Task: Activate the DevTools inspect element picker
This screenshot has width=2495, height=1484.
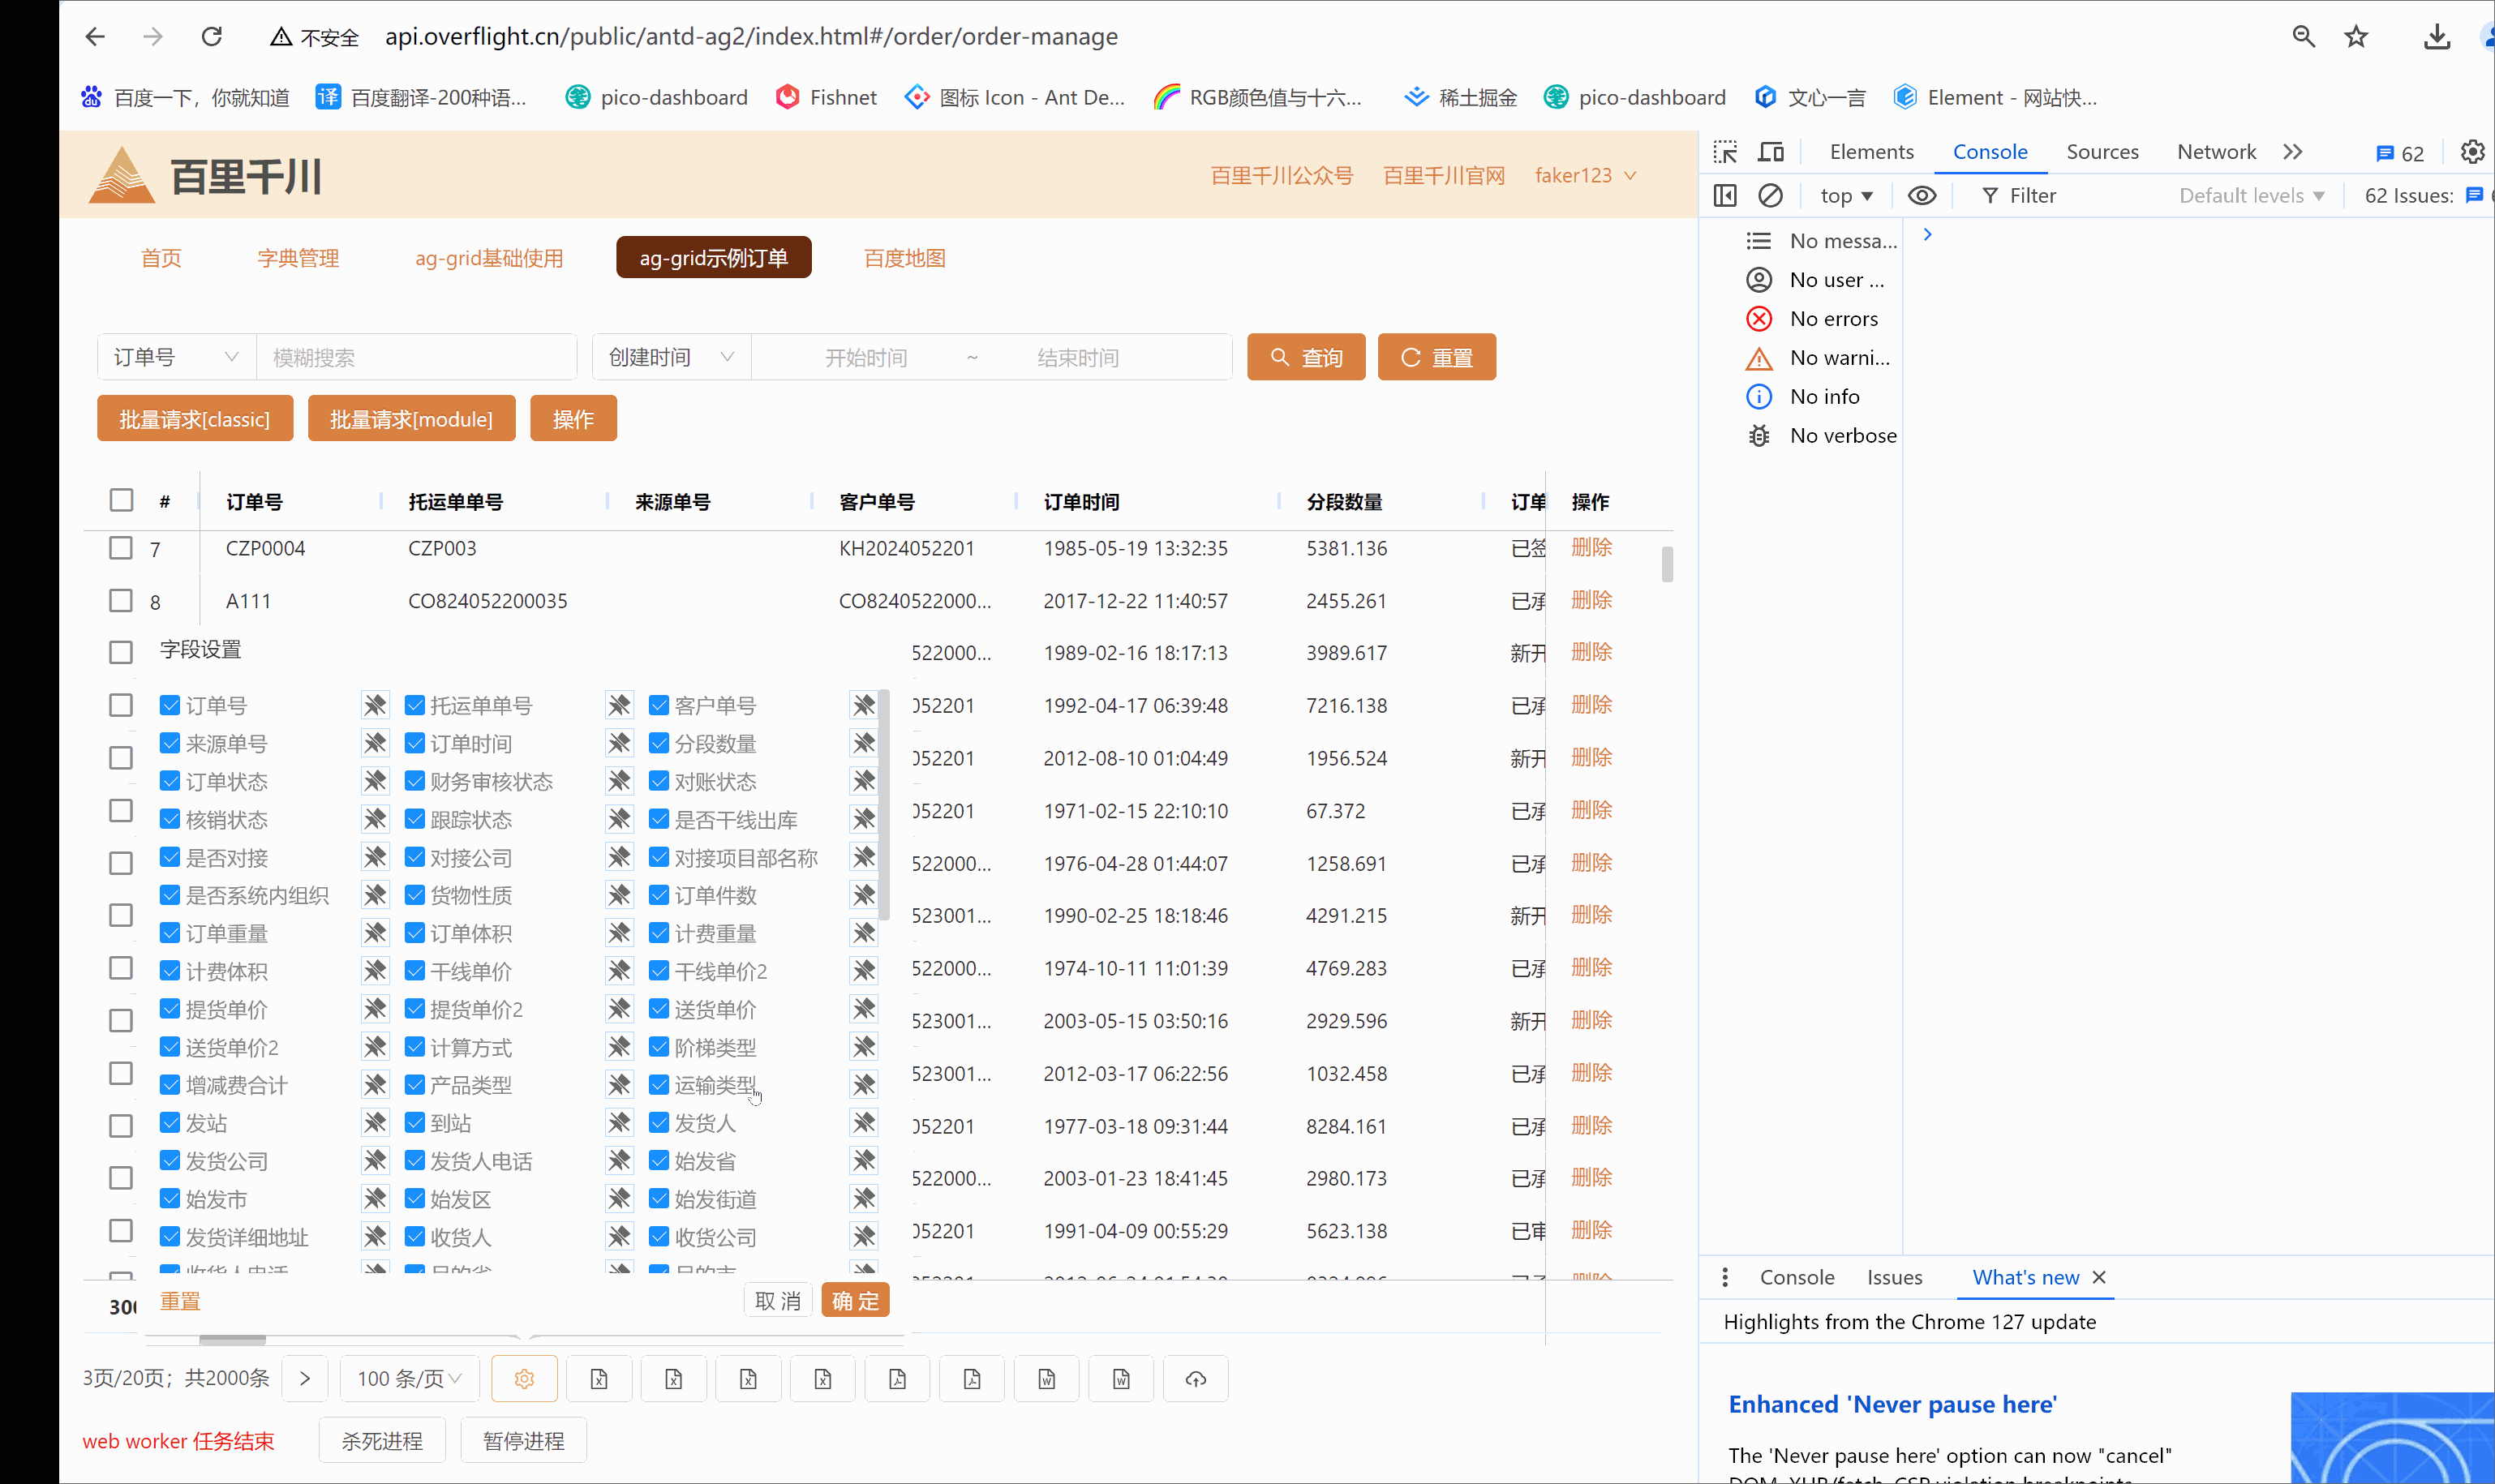Action: [1725, 152]
